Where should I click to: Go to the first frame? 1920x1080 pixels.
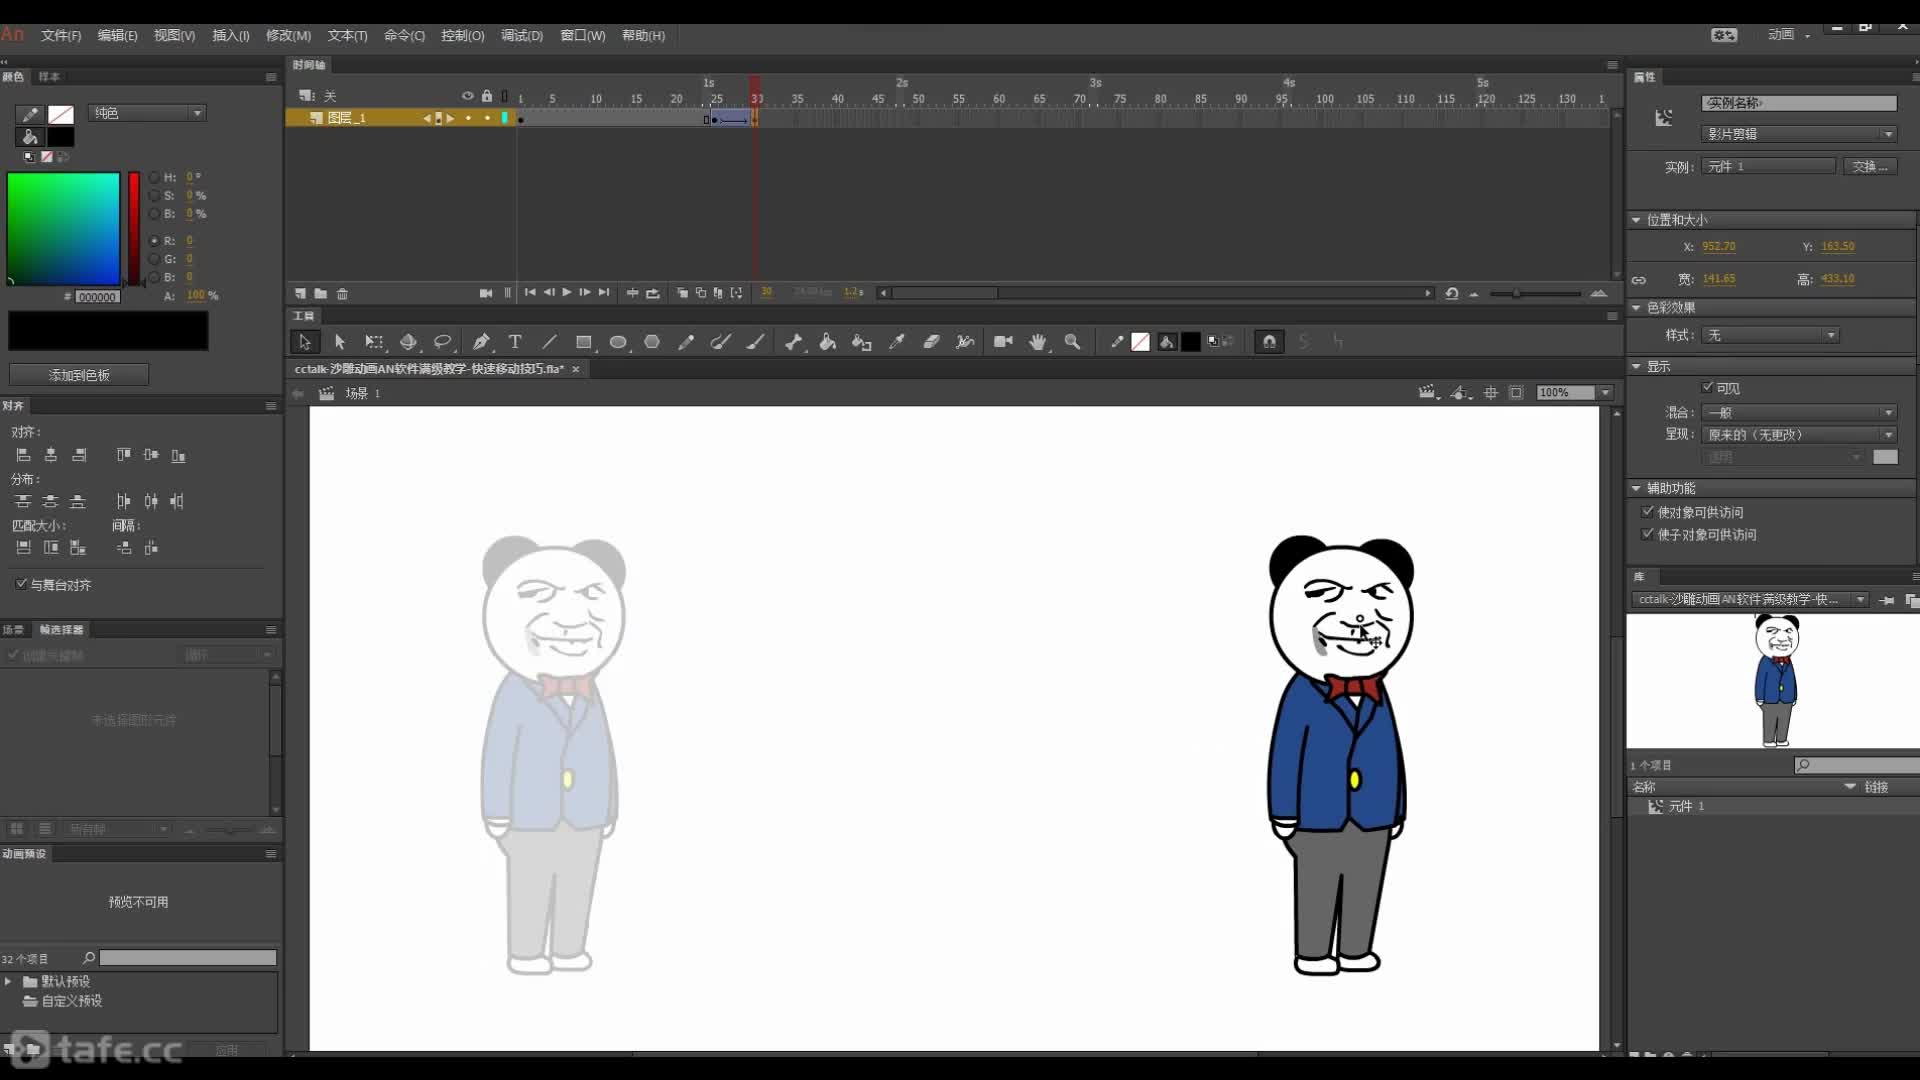point(530,292)
